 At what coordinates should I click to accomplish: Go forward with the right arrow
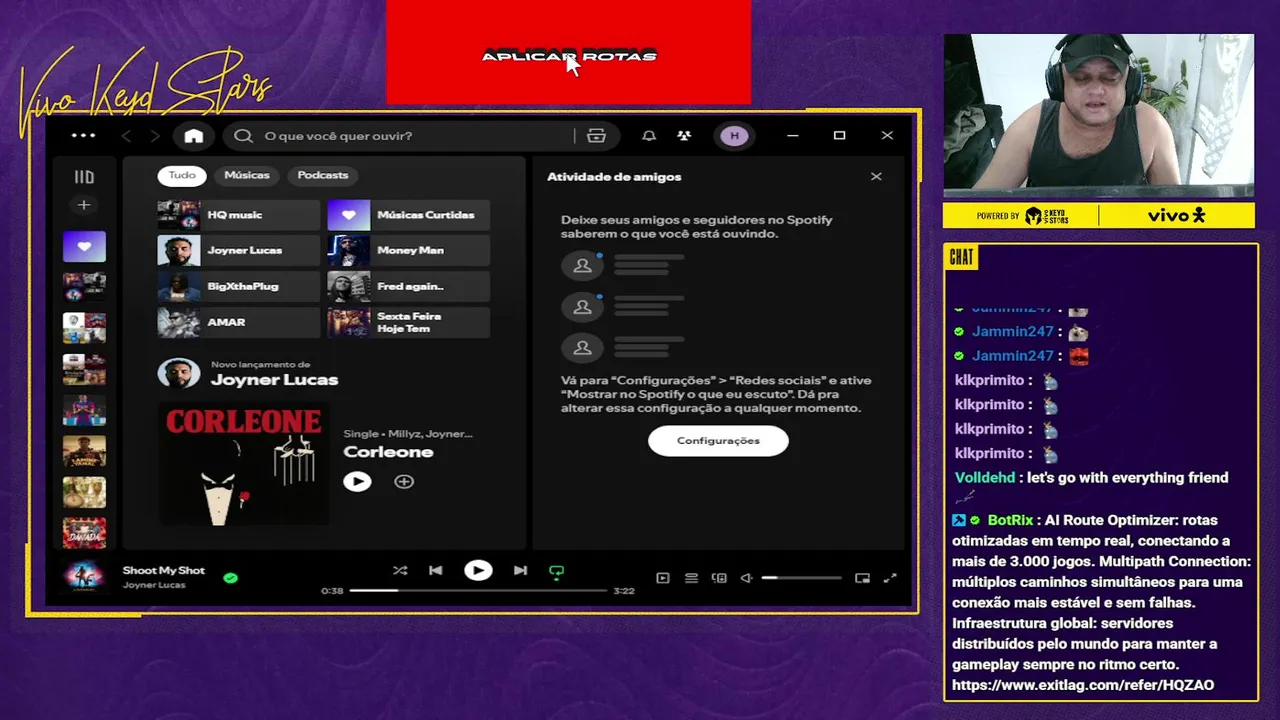[x=155, y=136]
